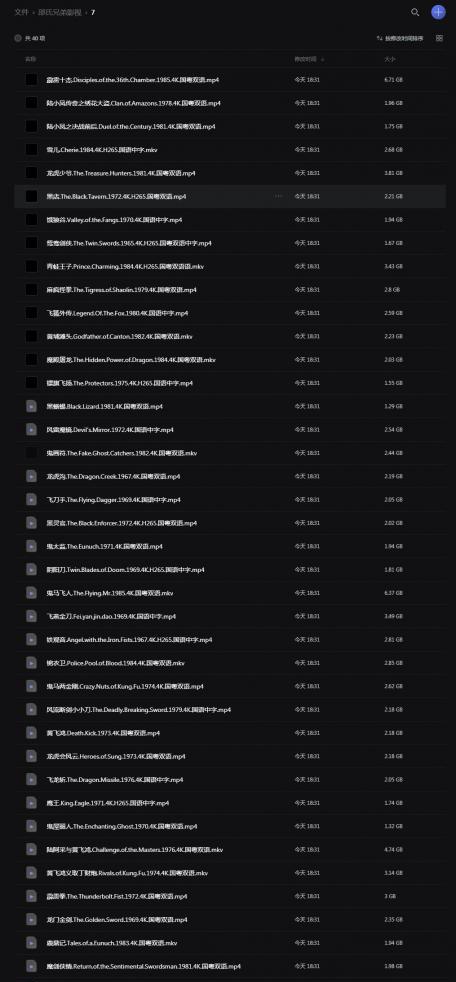Screen dimensions: 456x982
Task: Click the video file icon for Black.Lizard.1981
Action: pyautogui.click(x=31, y=406)
